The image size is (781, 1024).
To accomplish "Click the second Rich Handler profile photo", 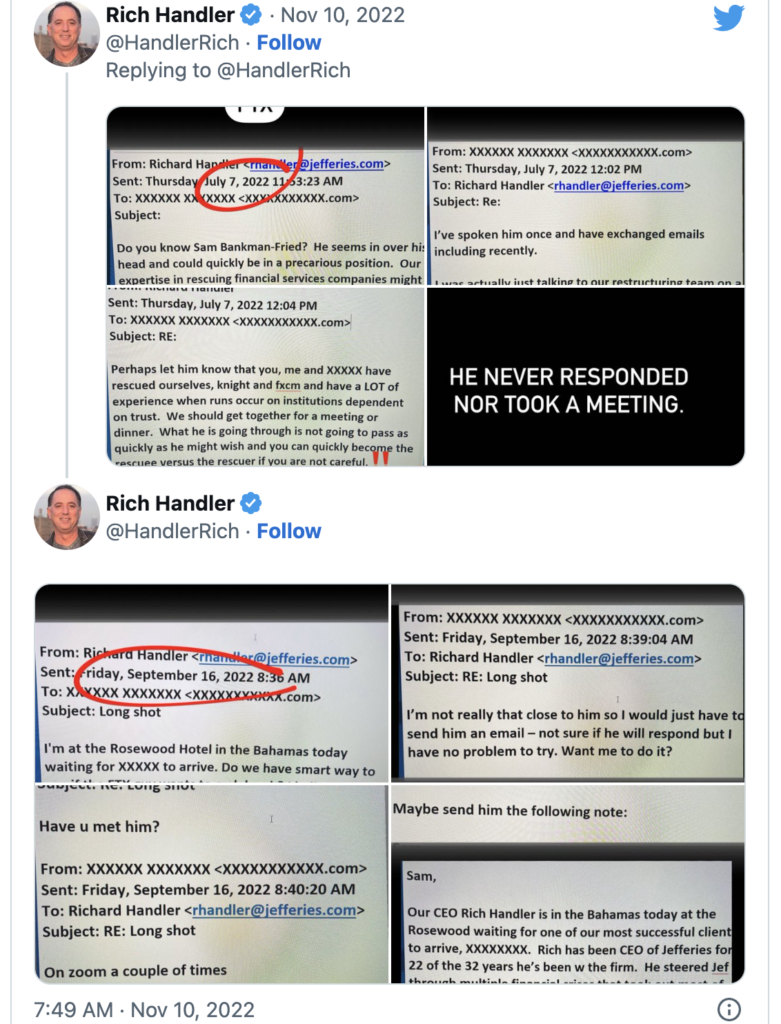I will click(x=67, y=517).
